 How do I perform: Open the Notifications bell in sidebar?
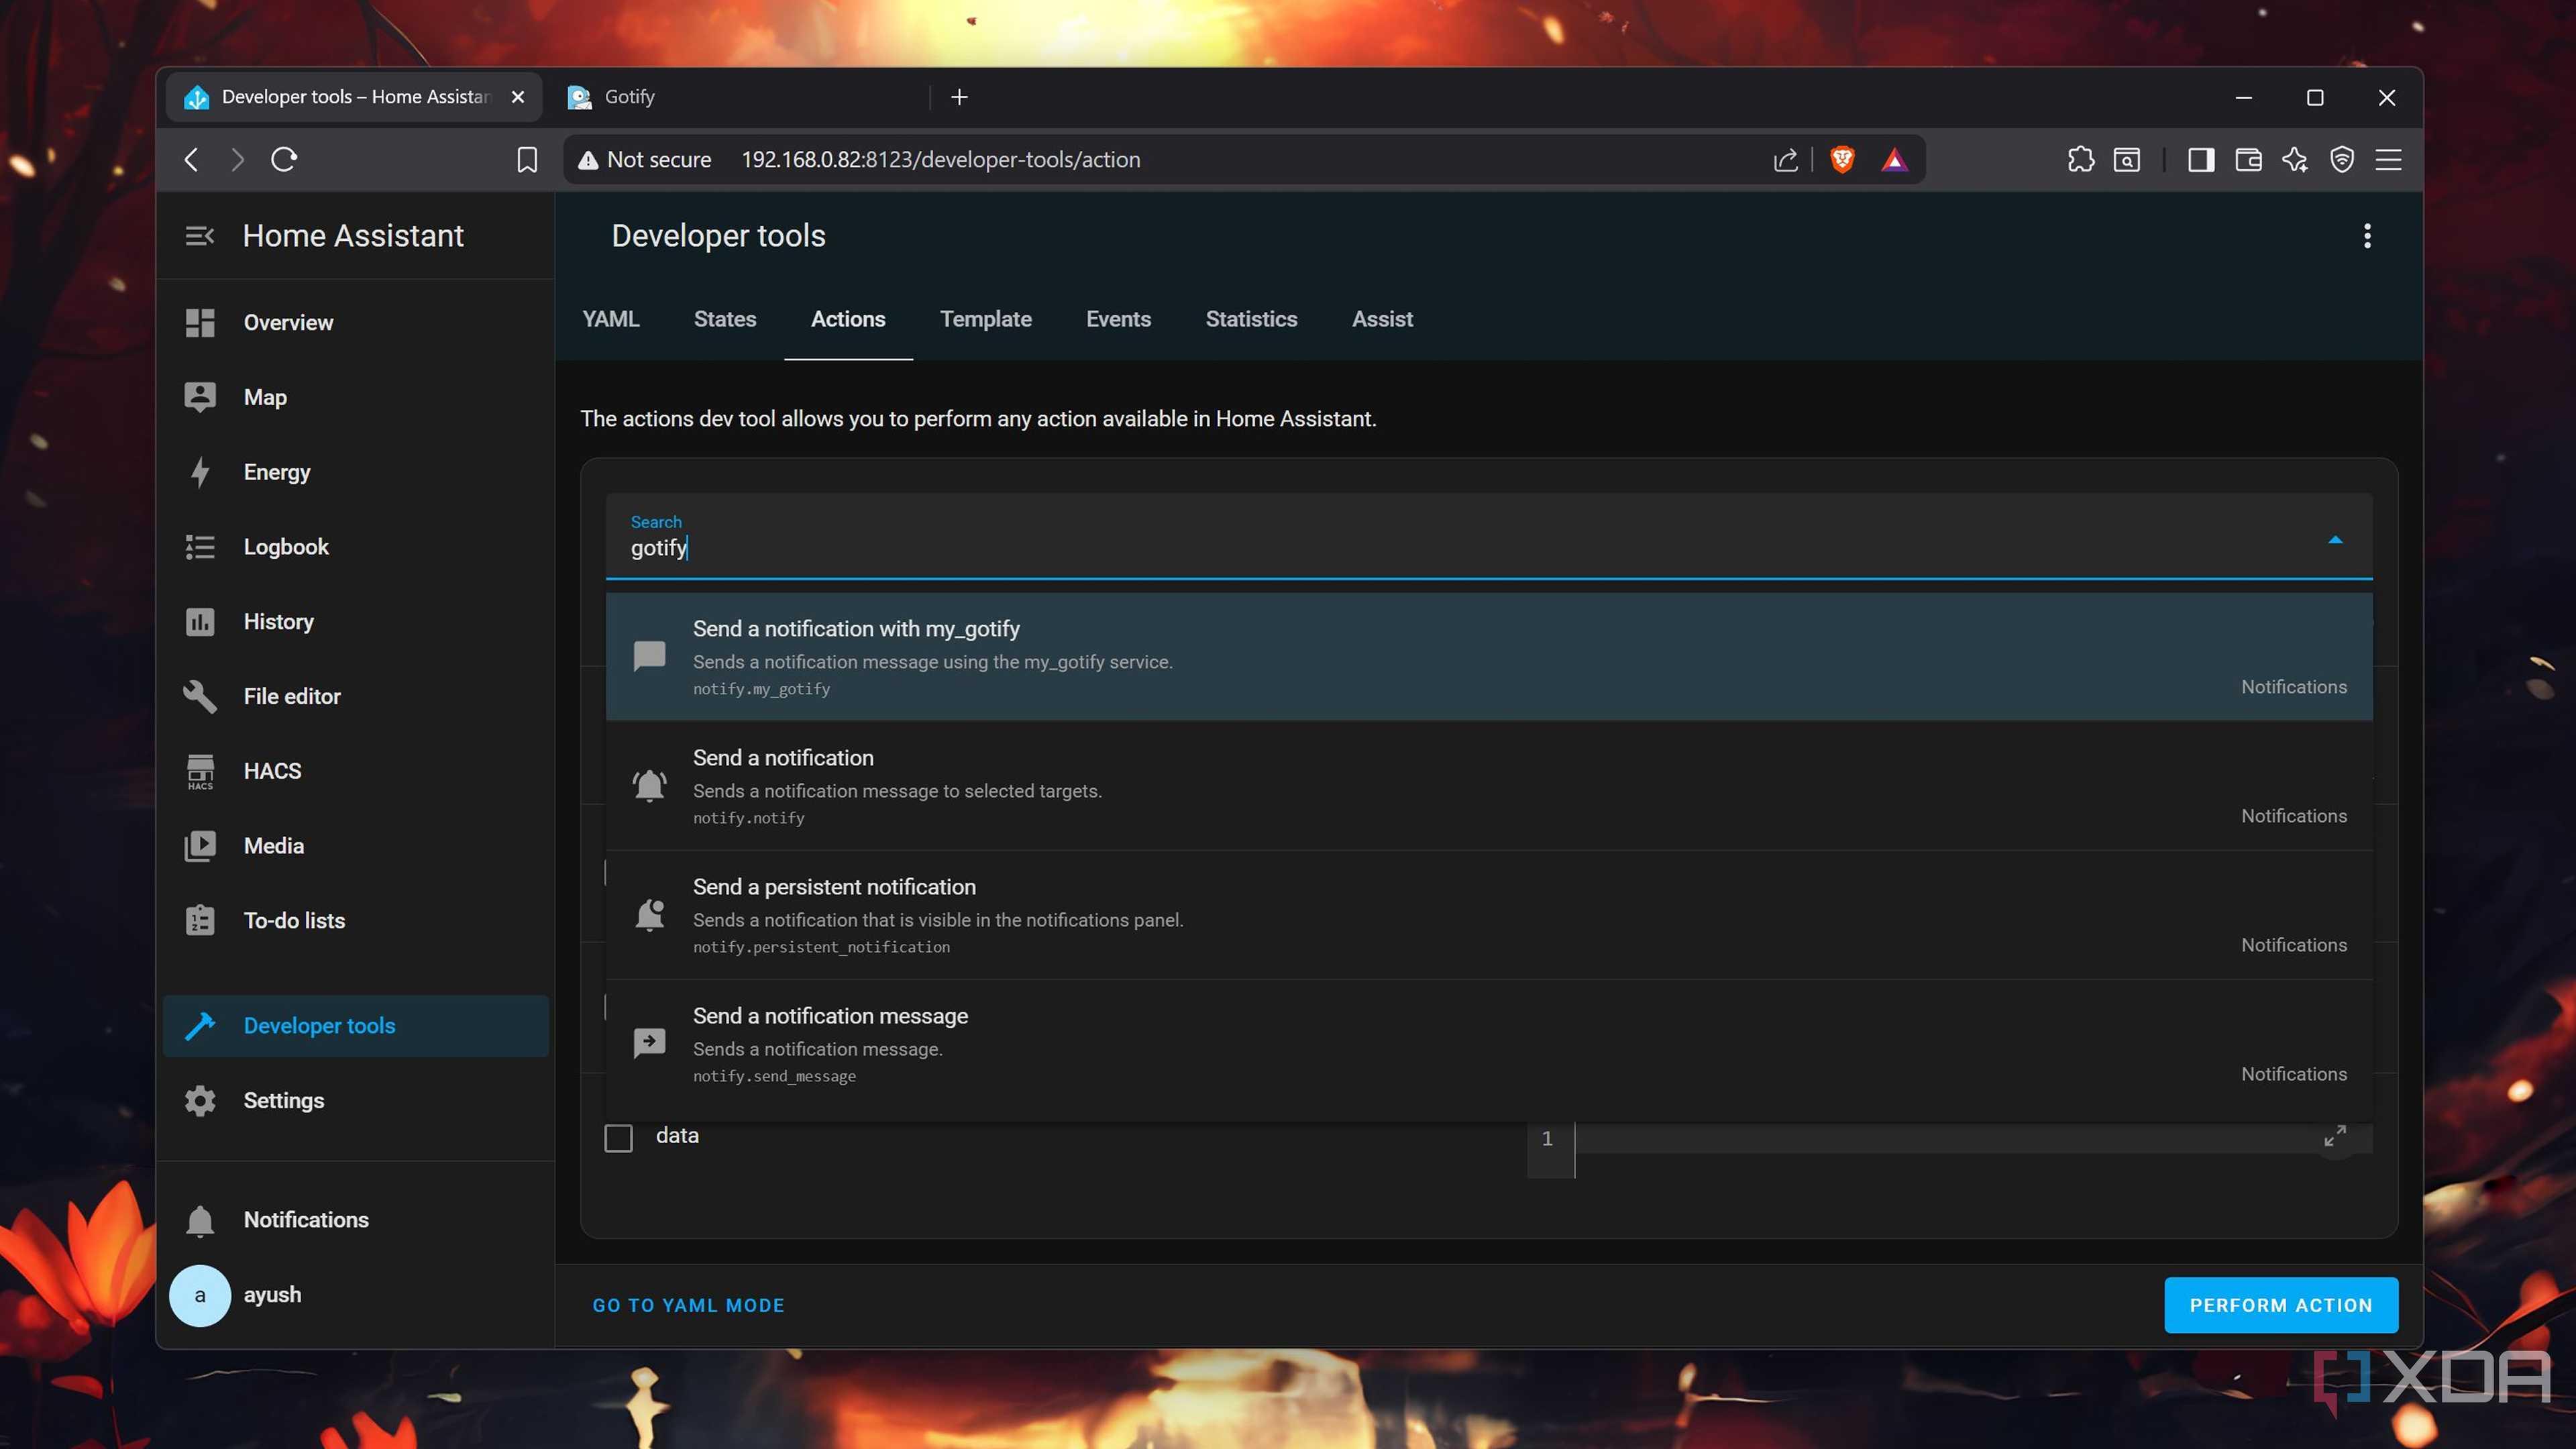pos(356,1220)
